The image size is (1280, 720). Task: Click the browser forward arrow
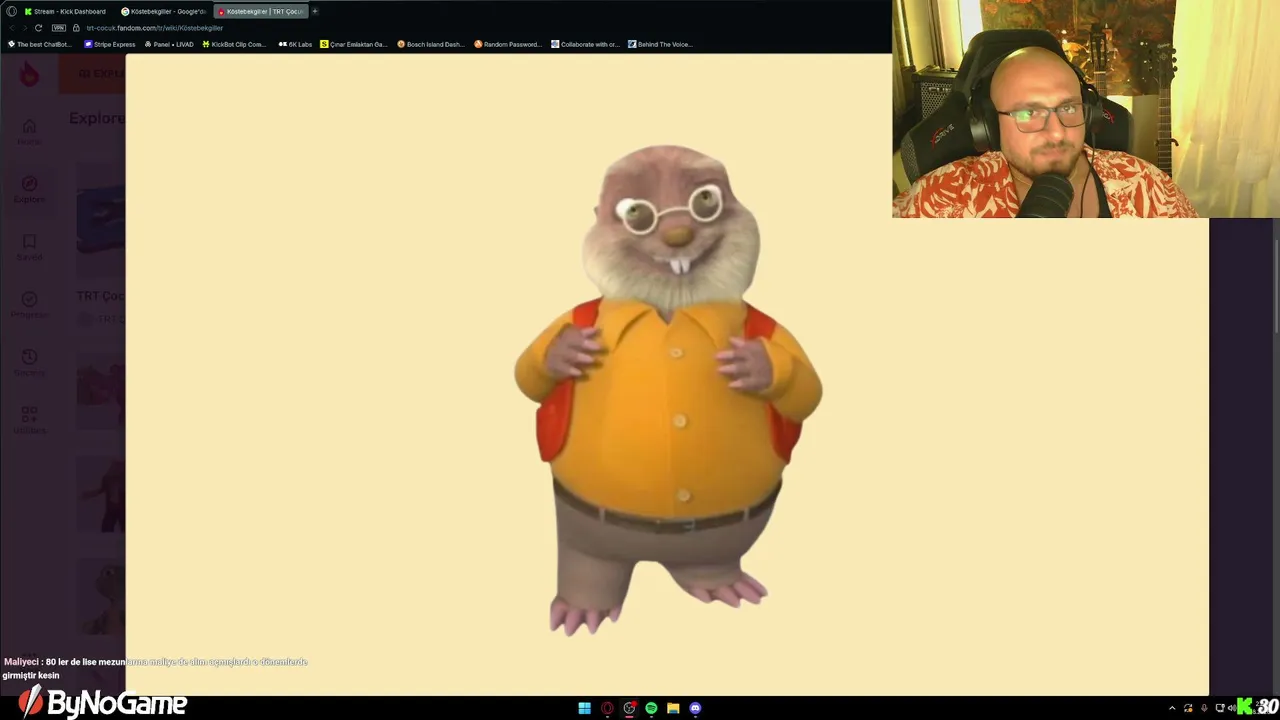24,28
